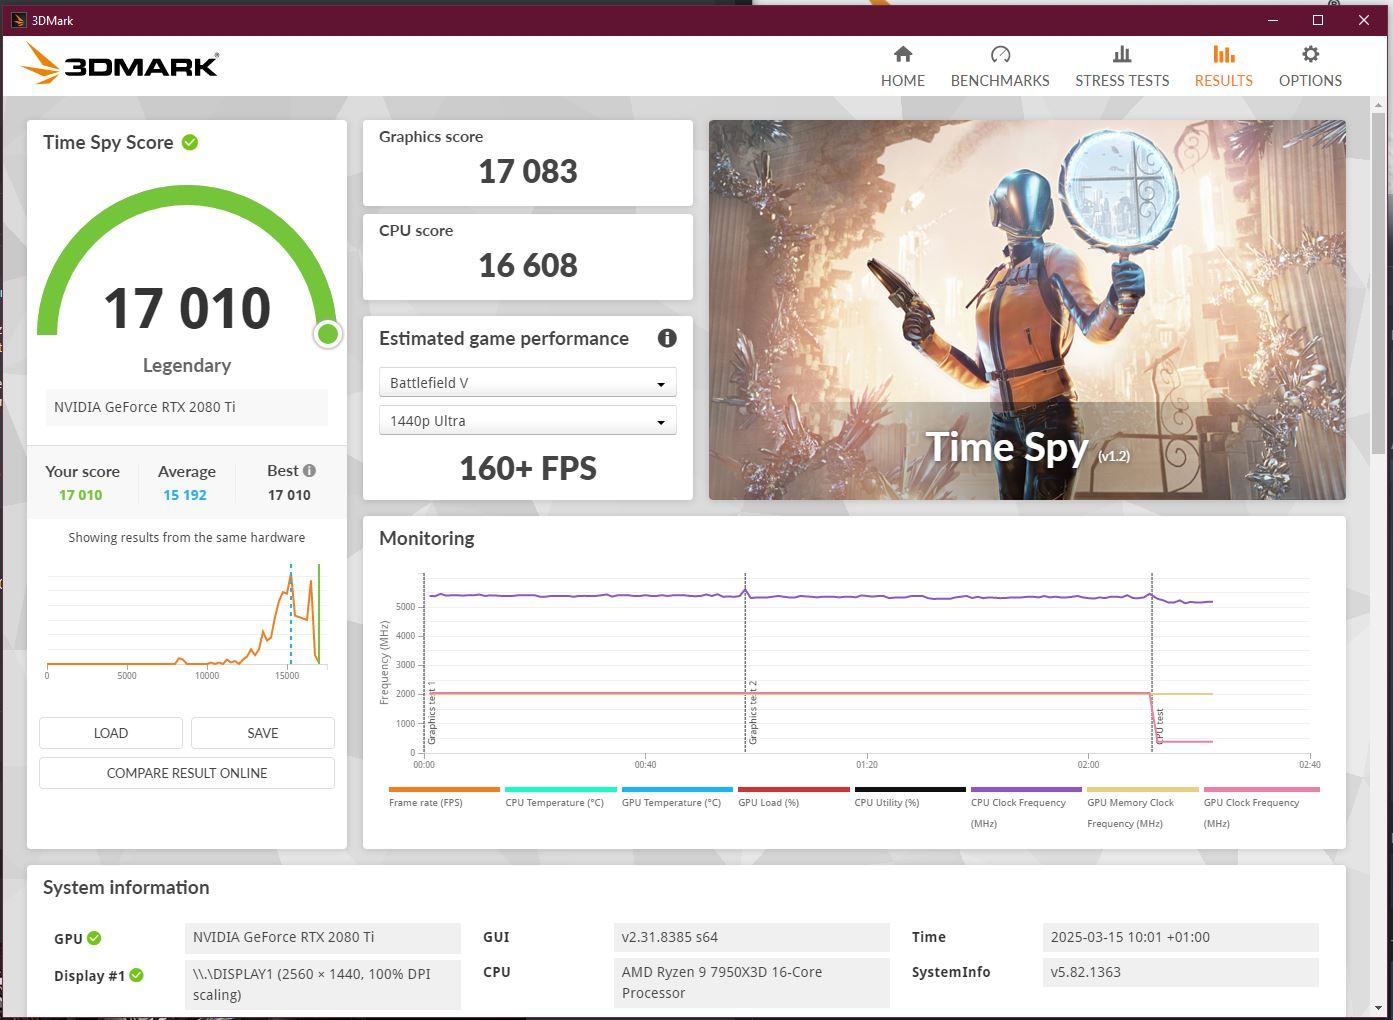The height and width of the screenshot is (1020, 1393).
Task: Click the Average score 15 192
Action: tap(185, 495)
